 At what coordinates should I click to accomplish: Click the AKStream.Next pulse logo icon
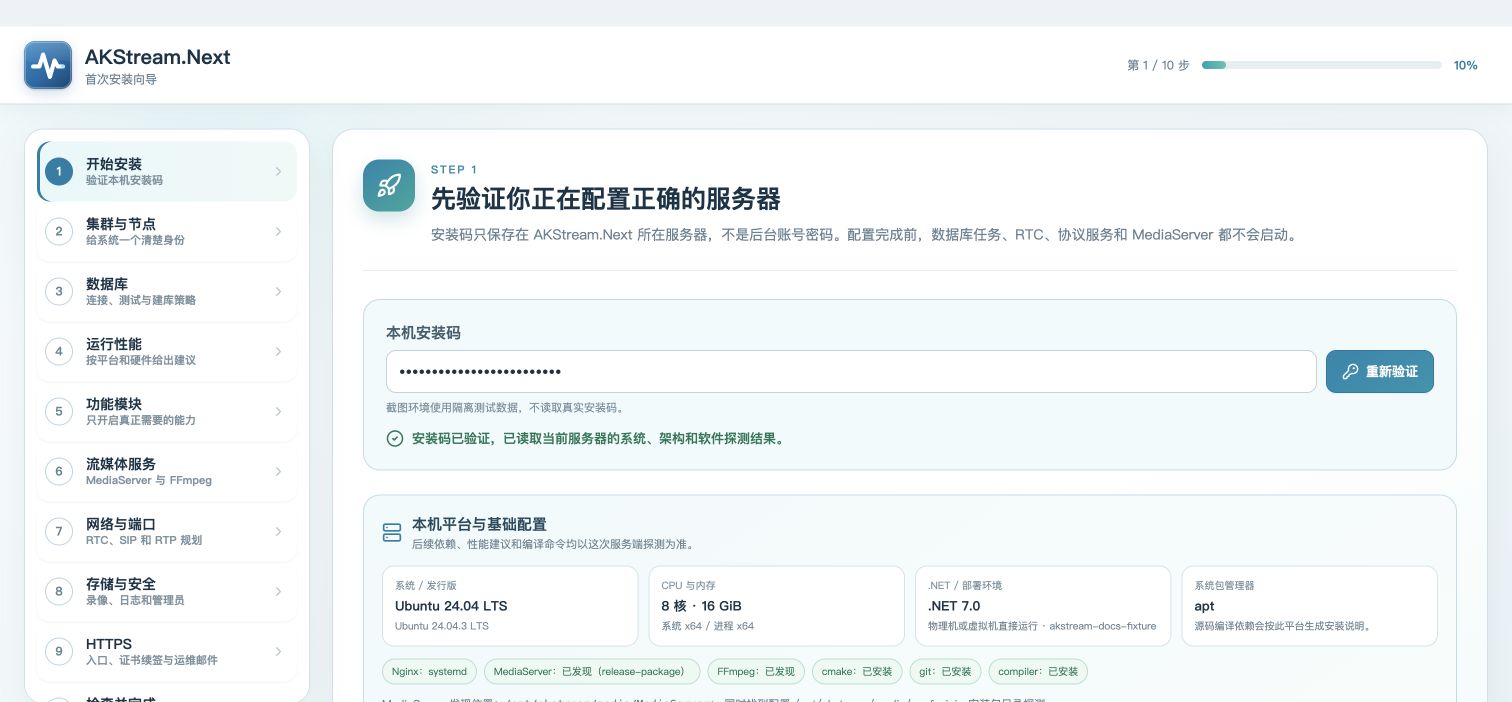(x=48, y=65)
